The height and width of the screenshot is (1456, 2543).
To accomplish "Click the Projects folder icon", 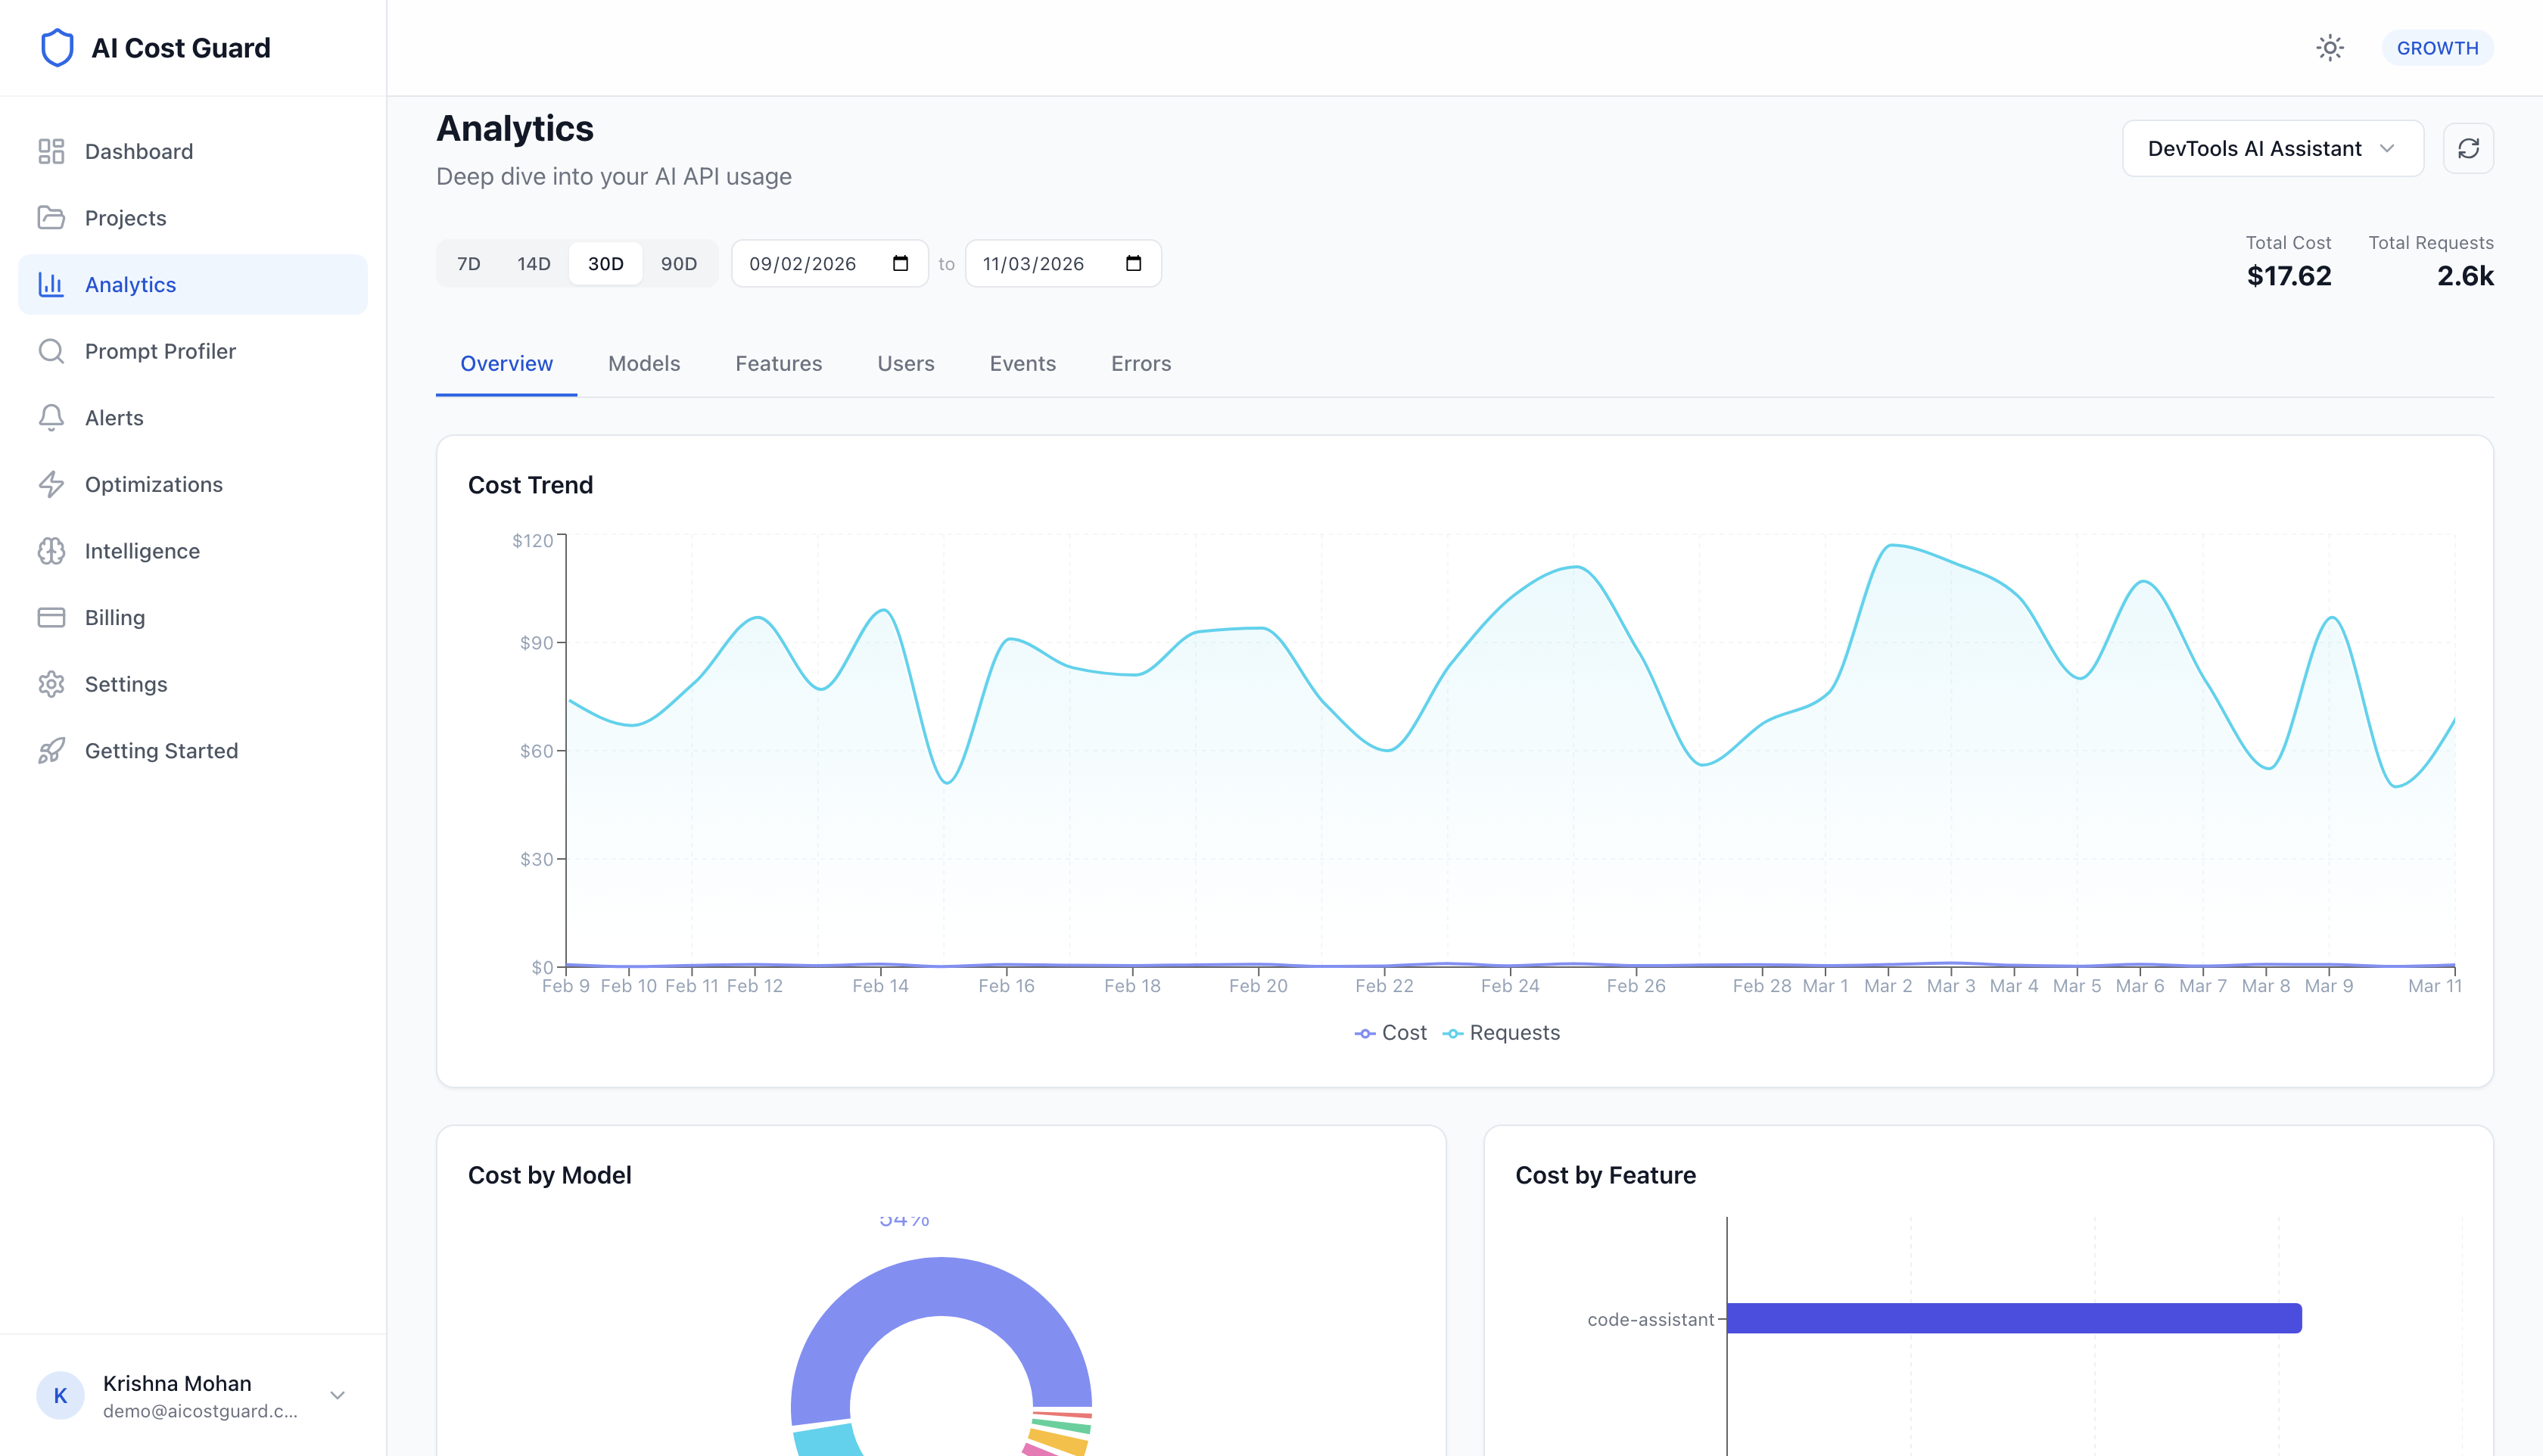I will tap(51, 218).
